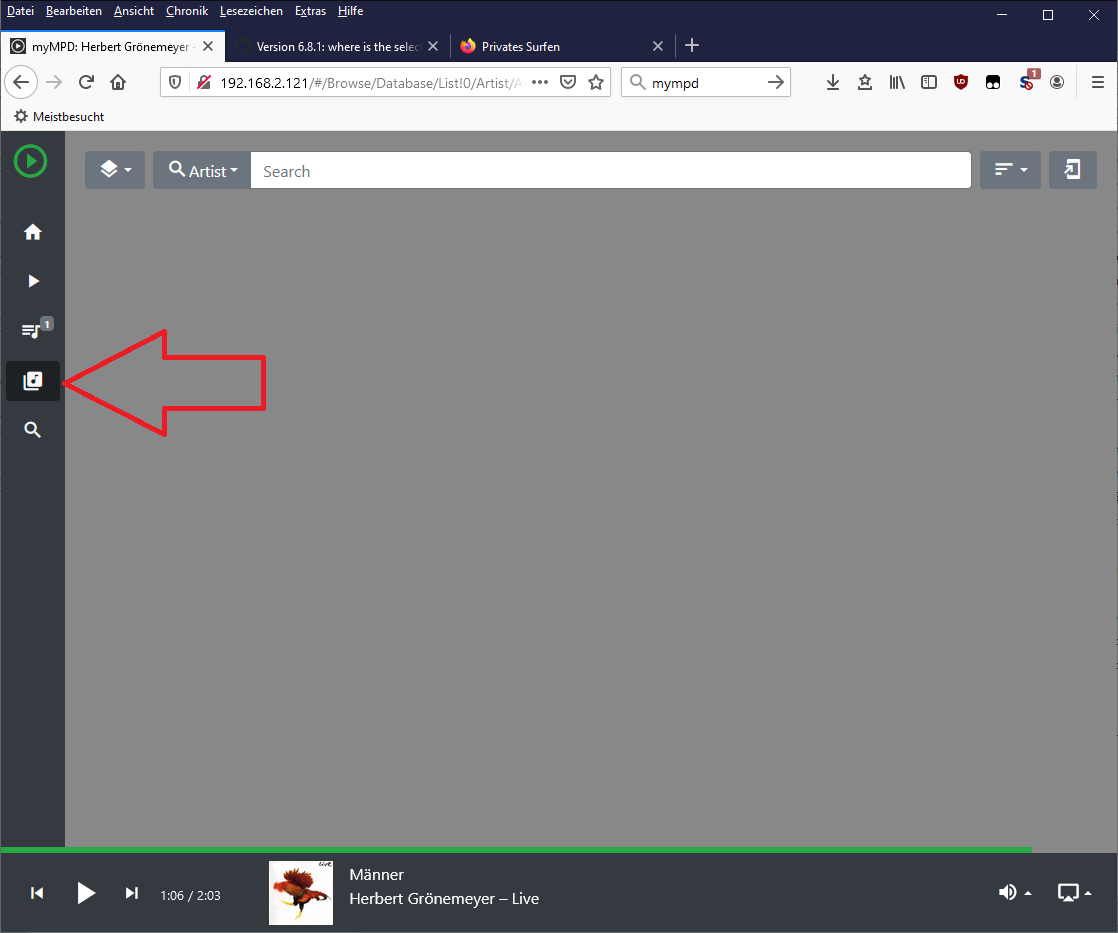
Task: Click the insecure connection lock icon
Action: click(x=204, y=83)
